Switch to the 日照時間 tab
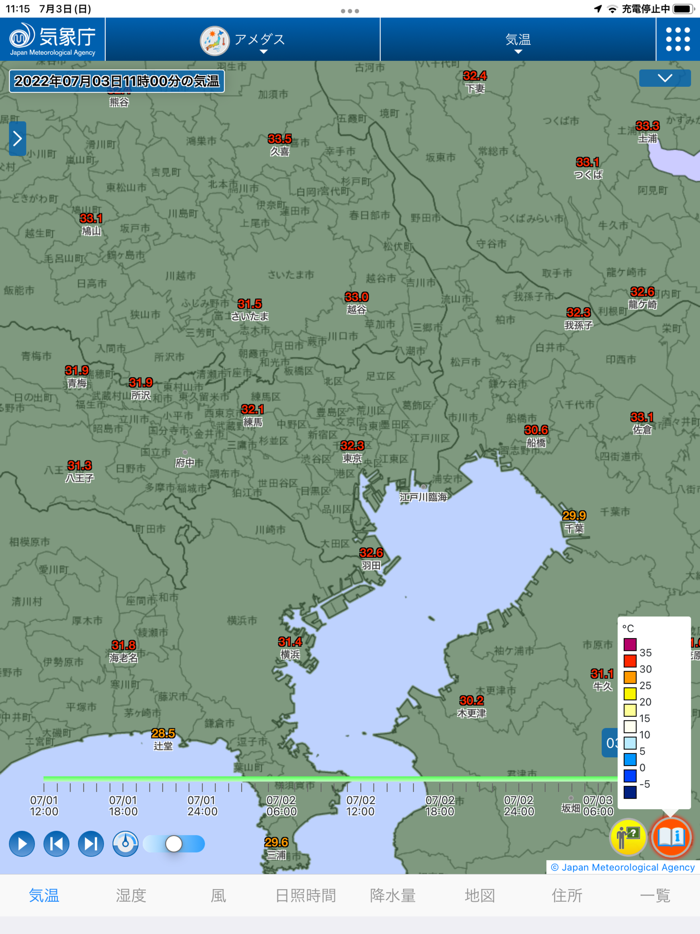 [306, 895]
